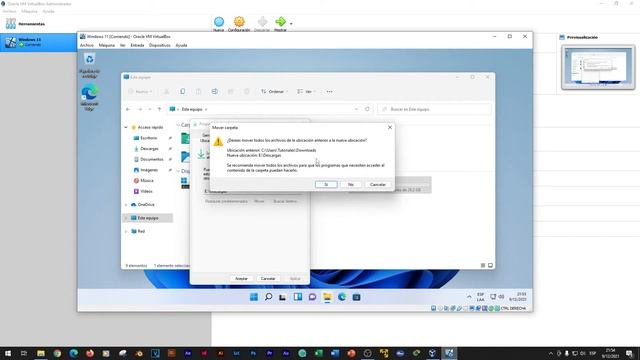
Task: Confirm moving files with the Sí button
Action: 326,184
